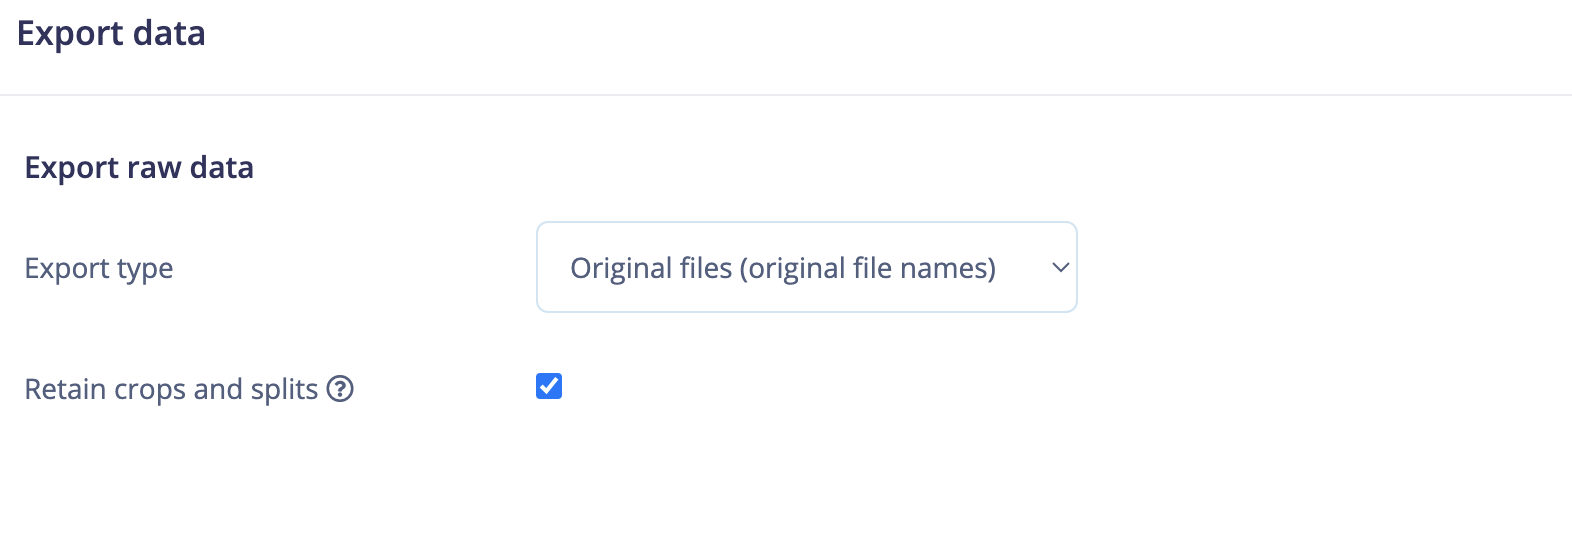Click the word crops in Retain crops and splits

pyautogui.click(x=150, y=390)
